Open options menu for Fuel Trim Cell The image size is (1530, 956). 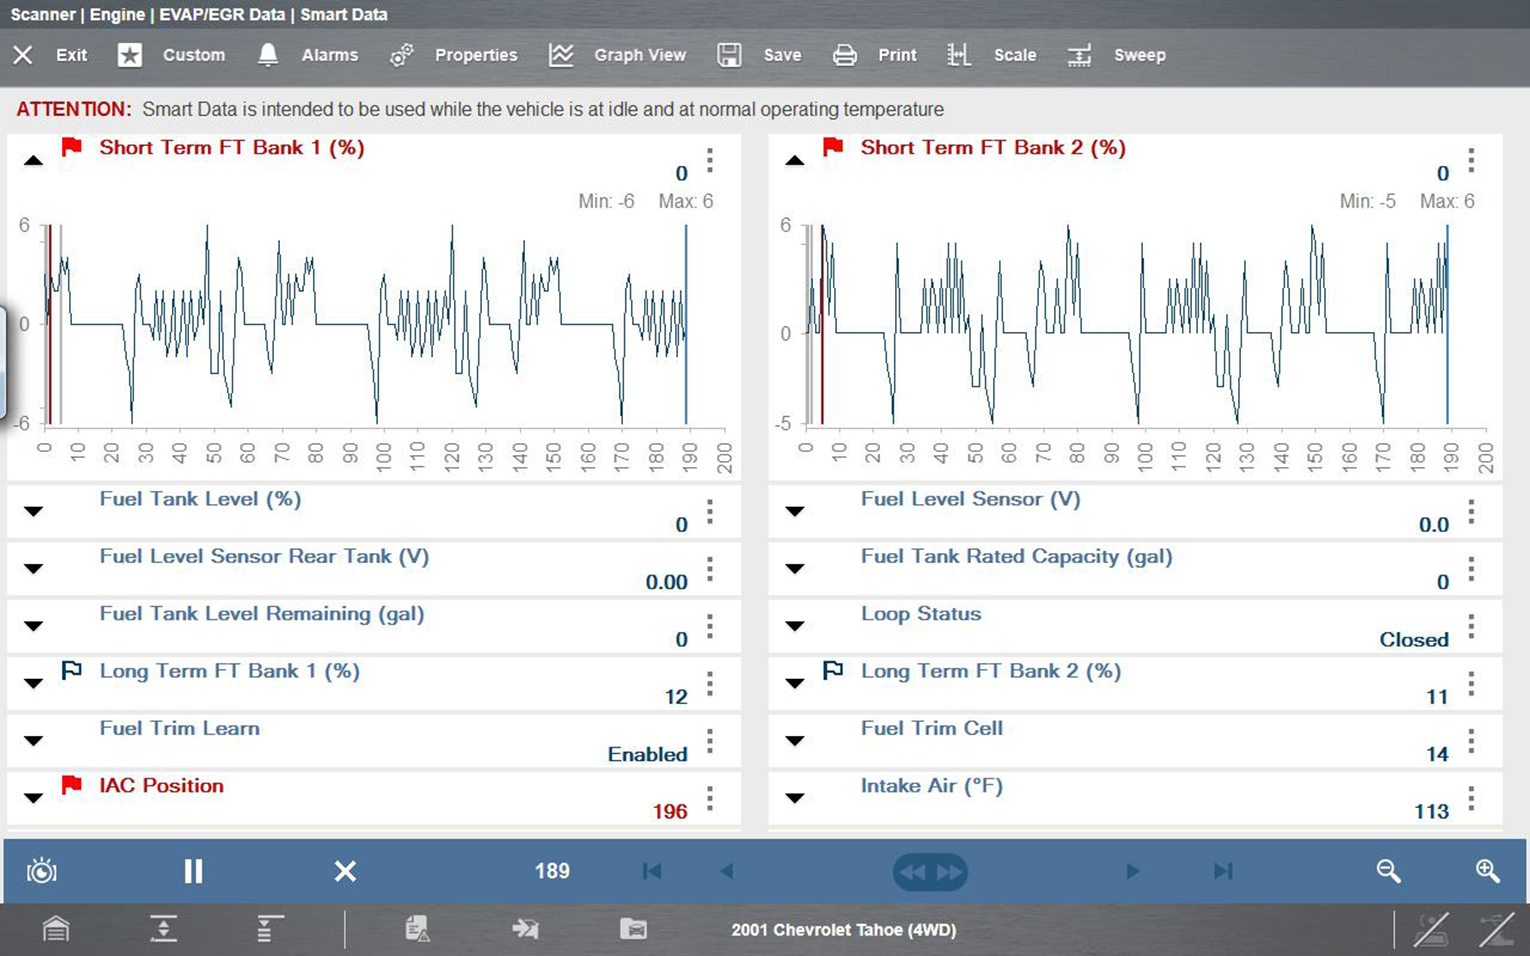click(1471, 741)
